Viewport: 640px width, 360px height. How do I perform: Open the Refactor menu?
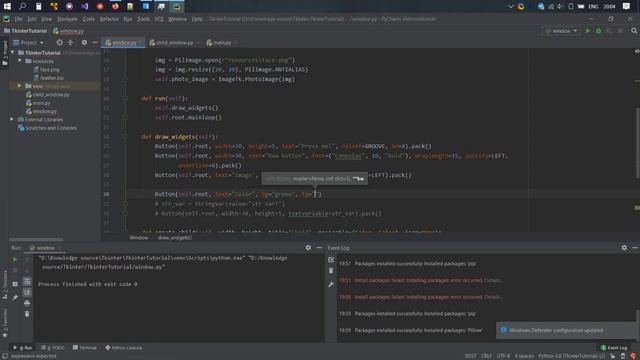(109, 19)
